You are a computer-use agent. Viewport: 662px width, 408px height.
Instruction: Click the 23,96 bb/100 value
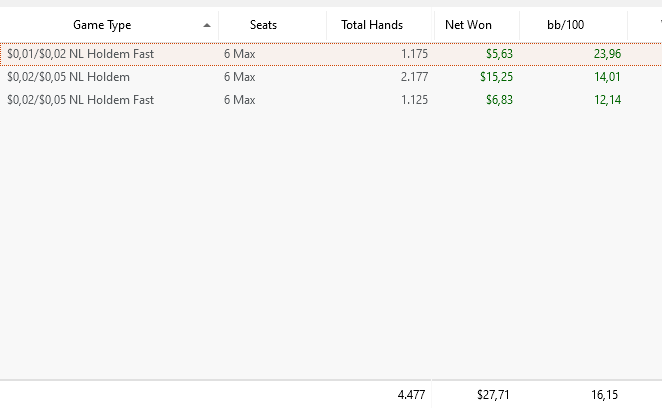[x=607, y=54]
